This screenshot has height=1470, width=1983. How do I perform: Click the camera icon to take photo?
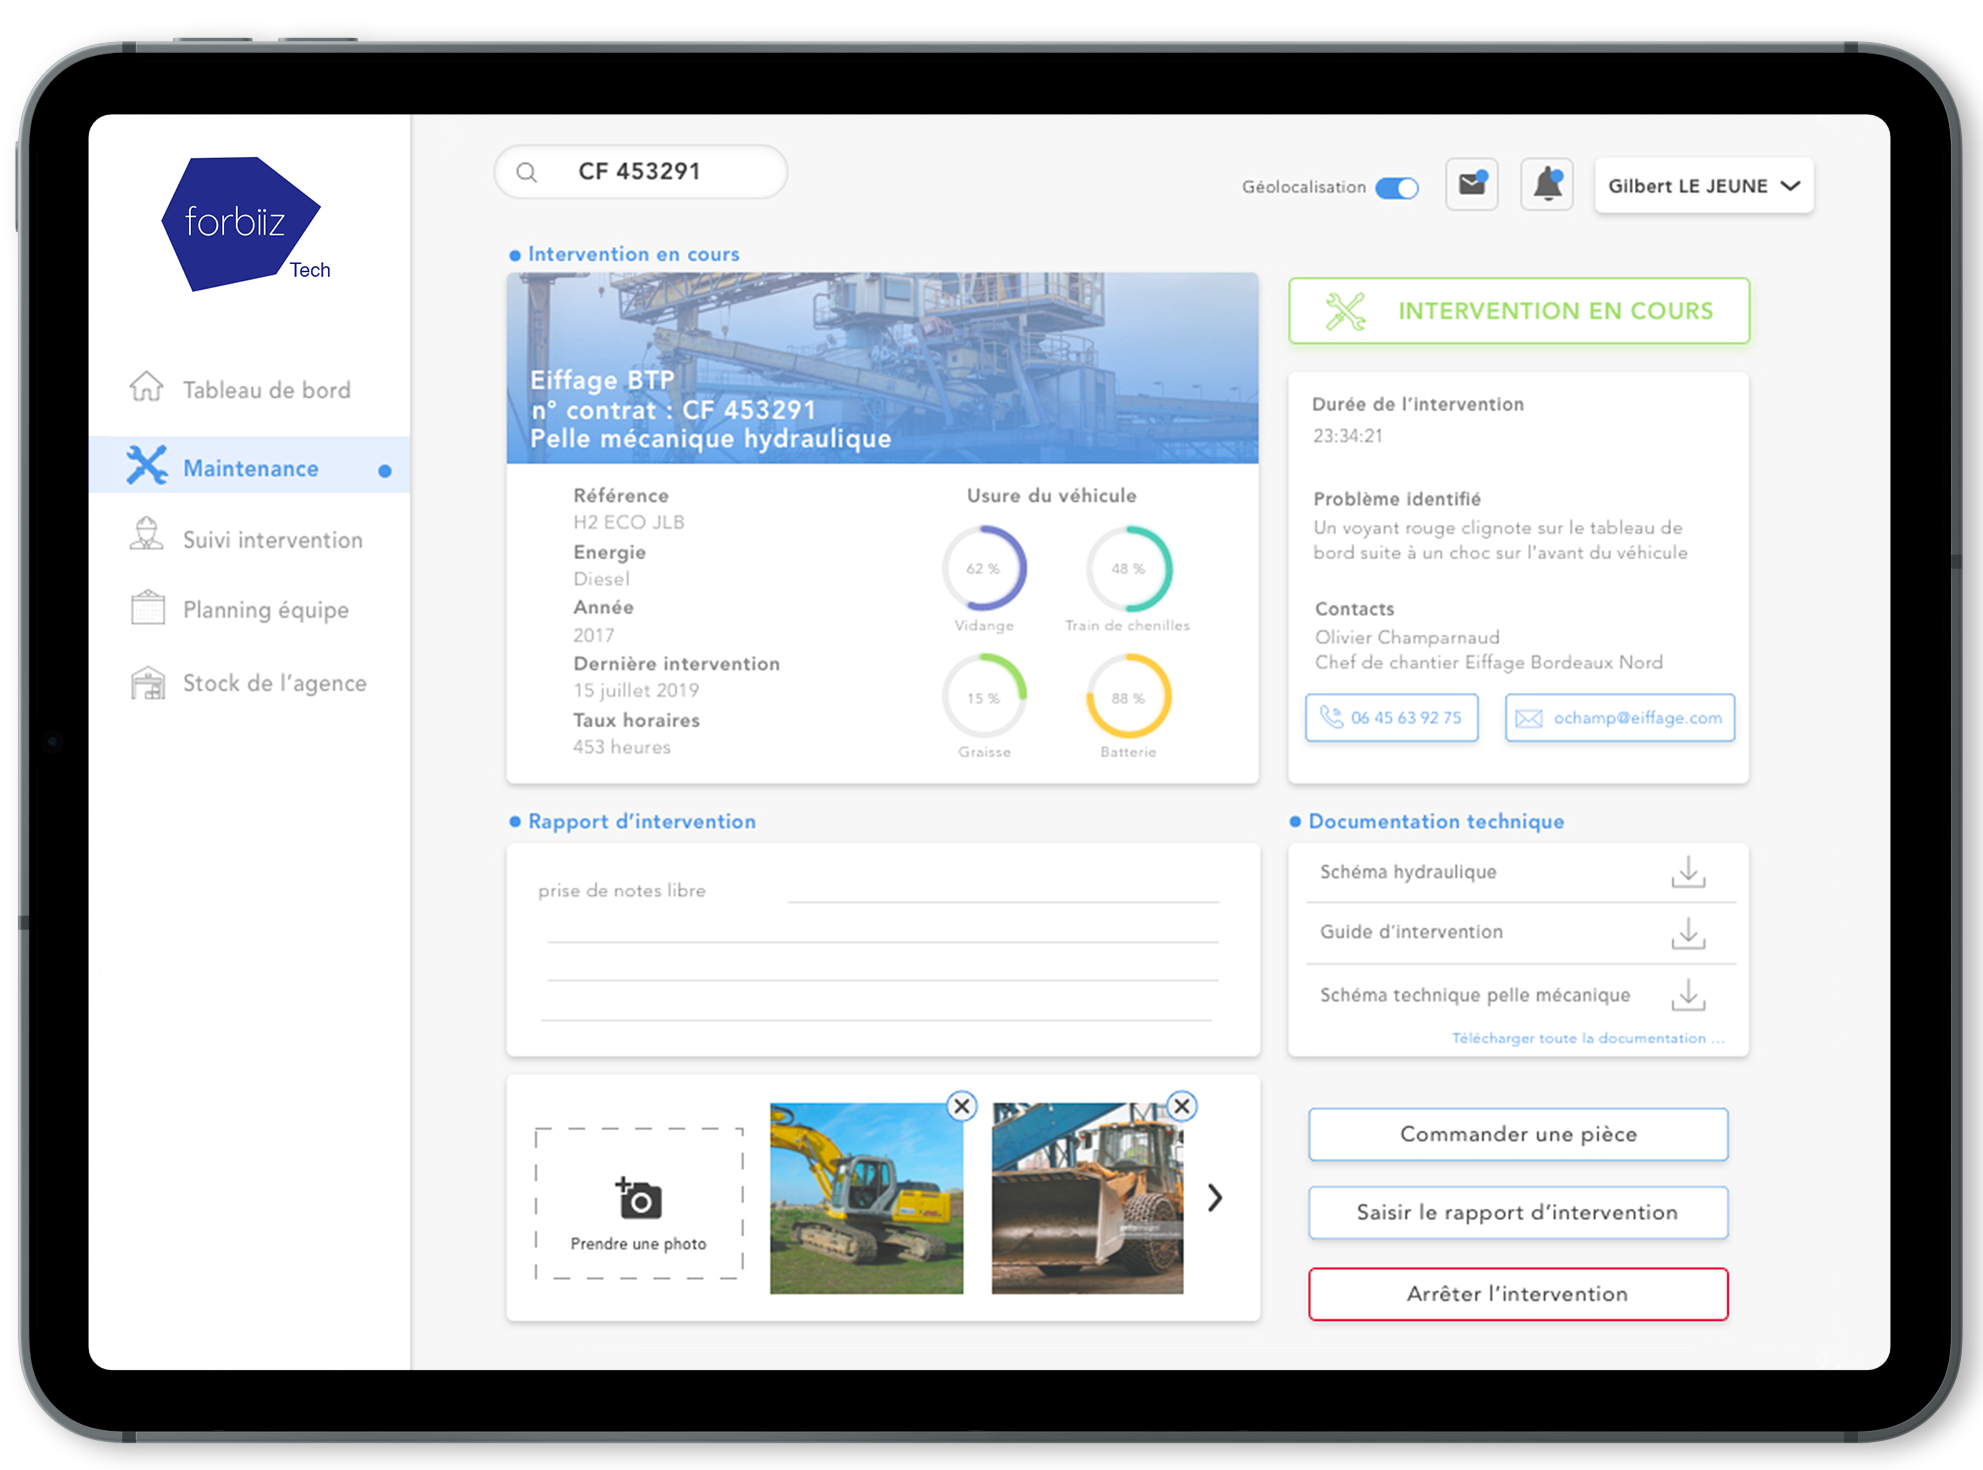coord(638,1198)
